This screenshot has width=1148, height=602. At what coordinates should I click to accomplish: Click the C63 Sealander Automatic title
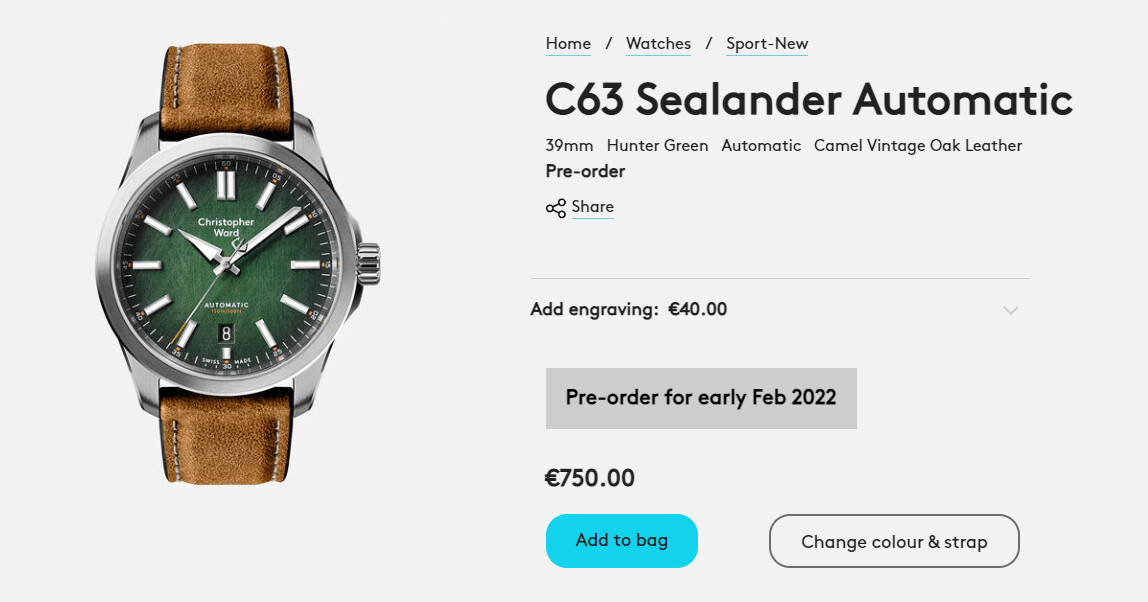(x=808, y=99)
